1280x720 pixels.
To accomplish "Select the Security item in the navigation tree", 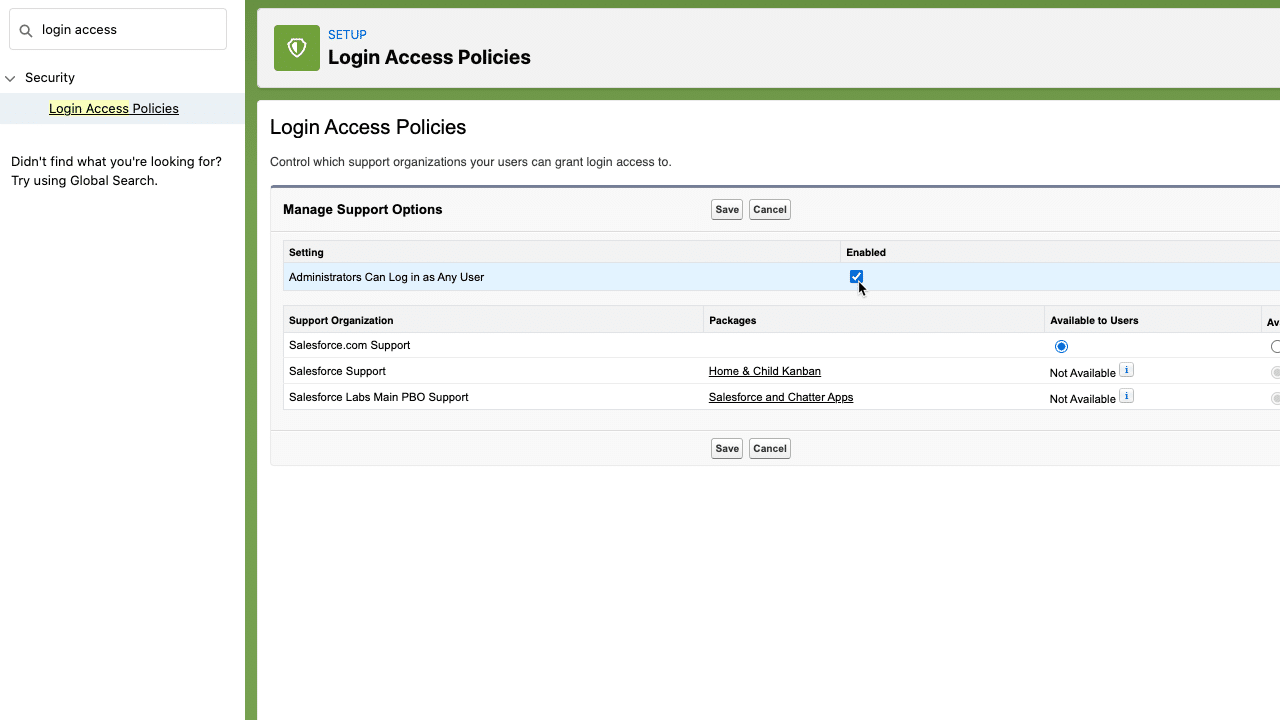I will (49, 78).
